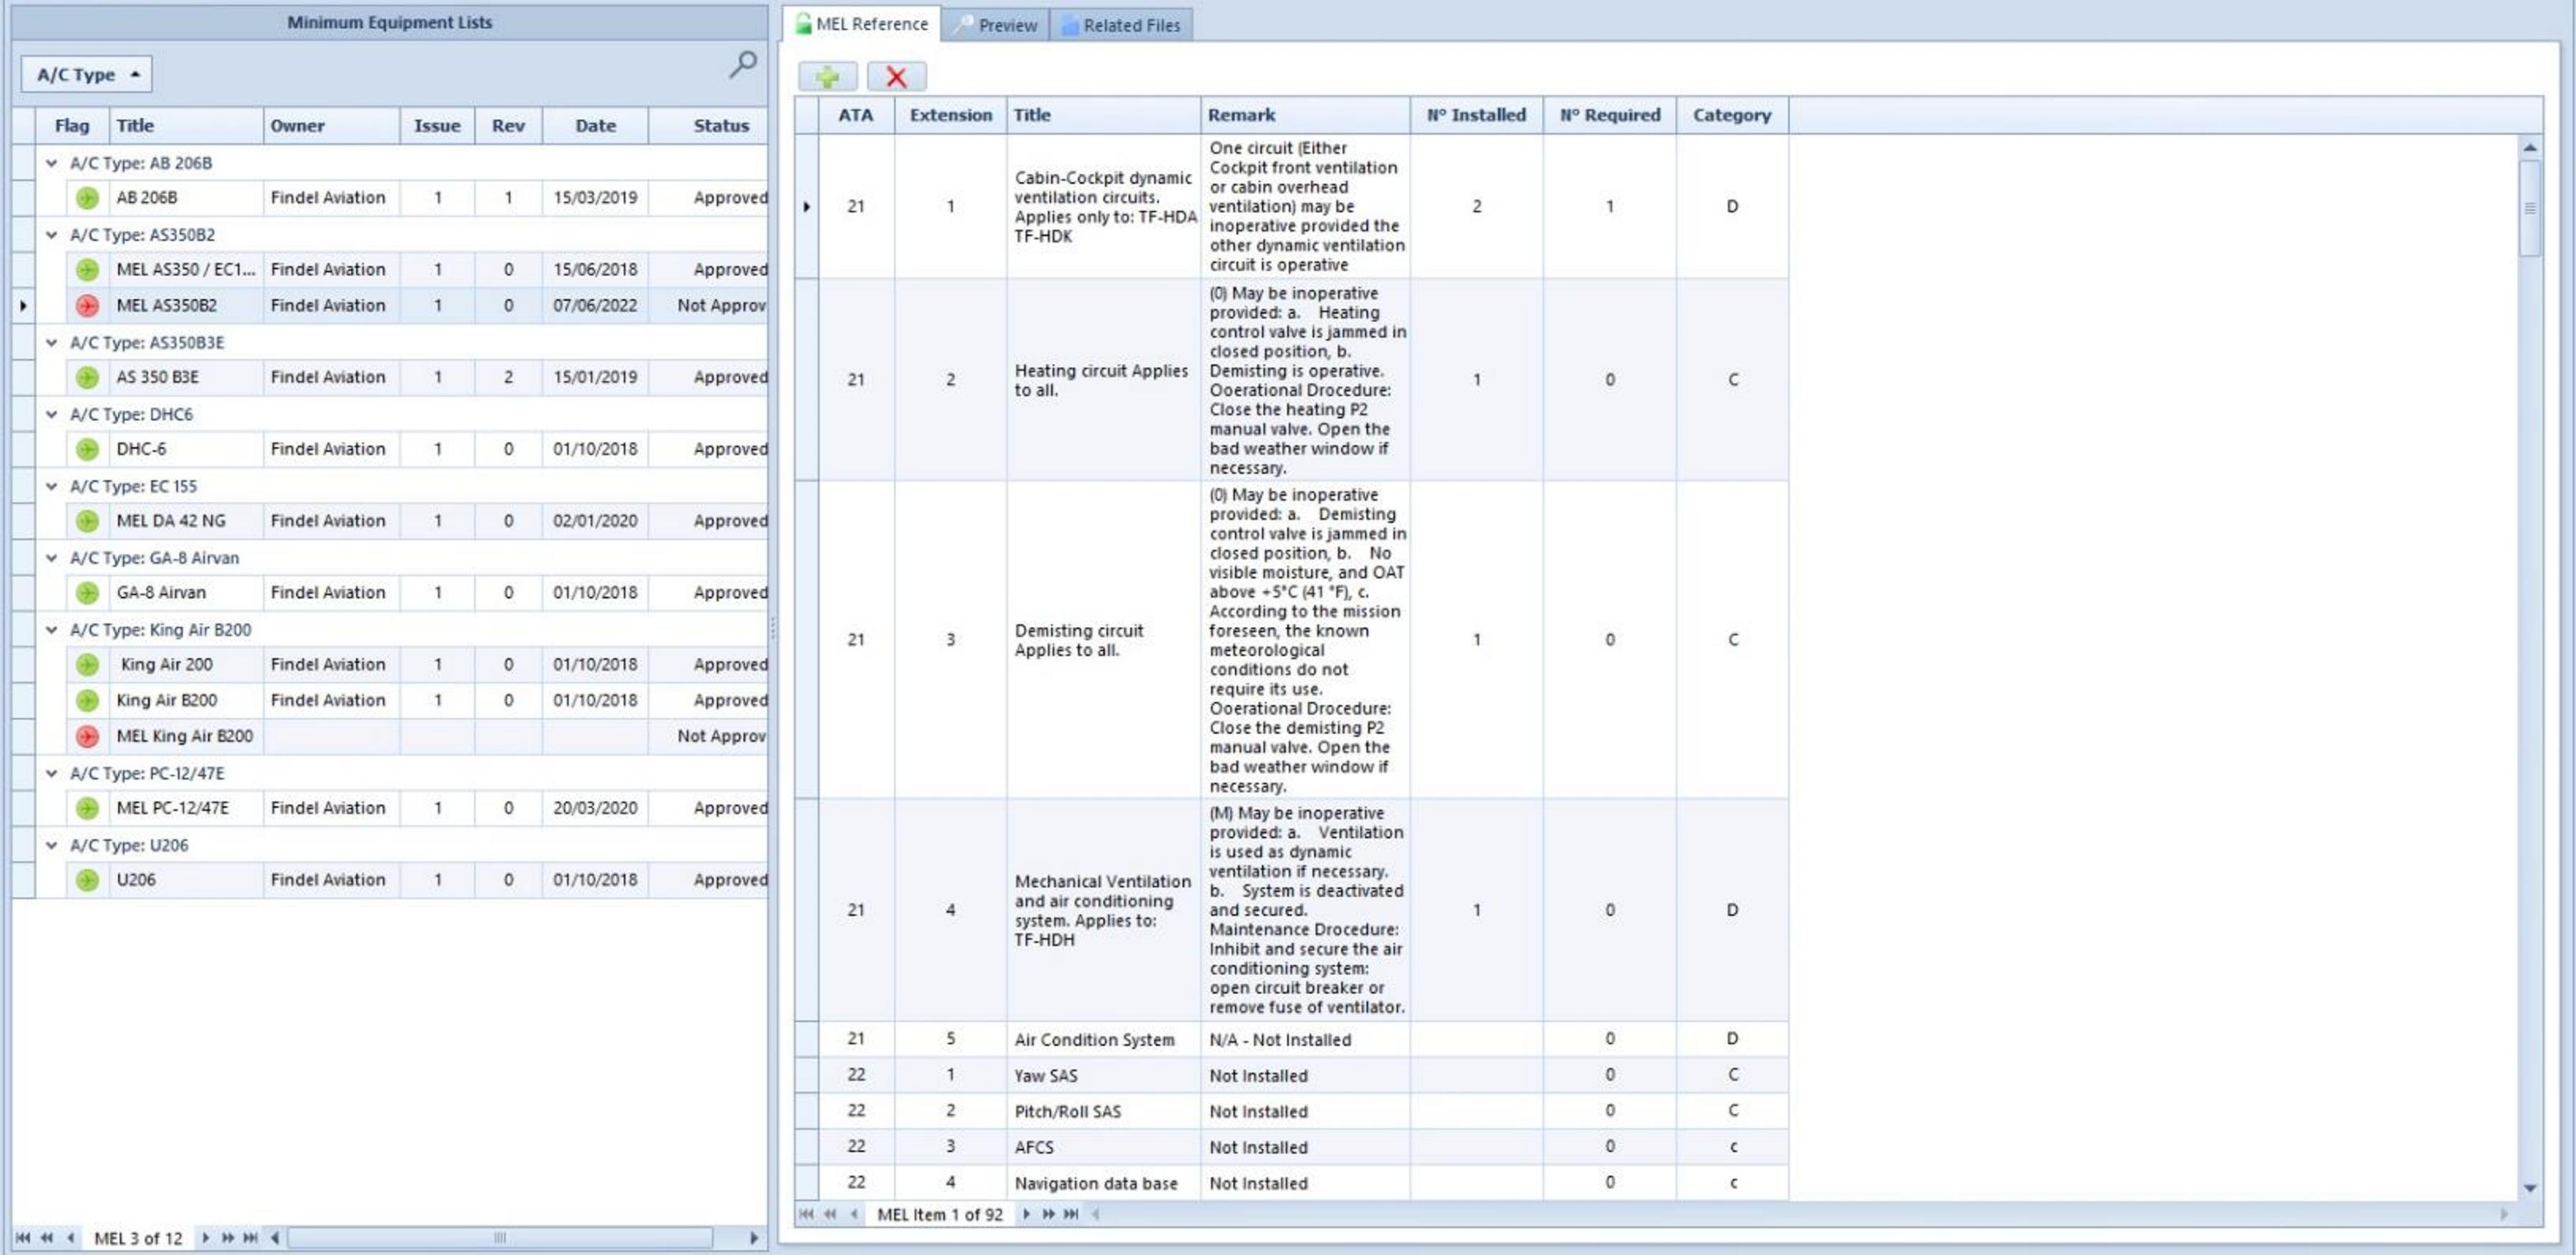Select the 'Yaw SAS' item row
2576x1255 pixels.
[x=1291, y=1076]
